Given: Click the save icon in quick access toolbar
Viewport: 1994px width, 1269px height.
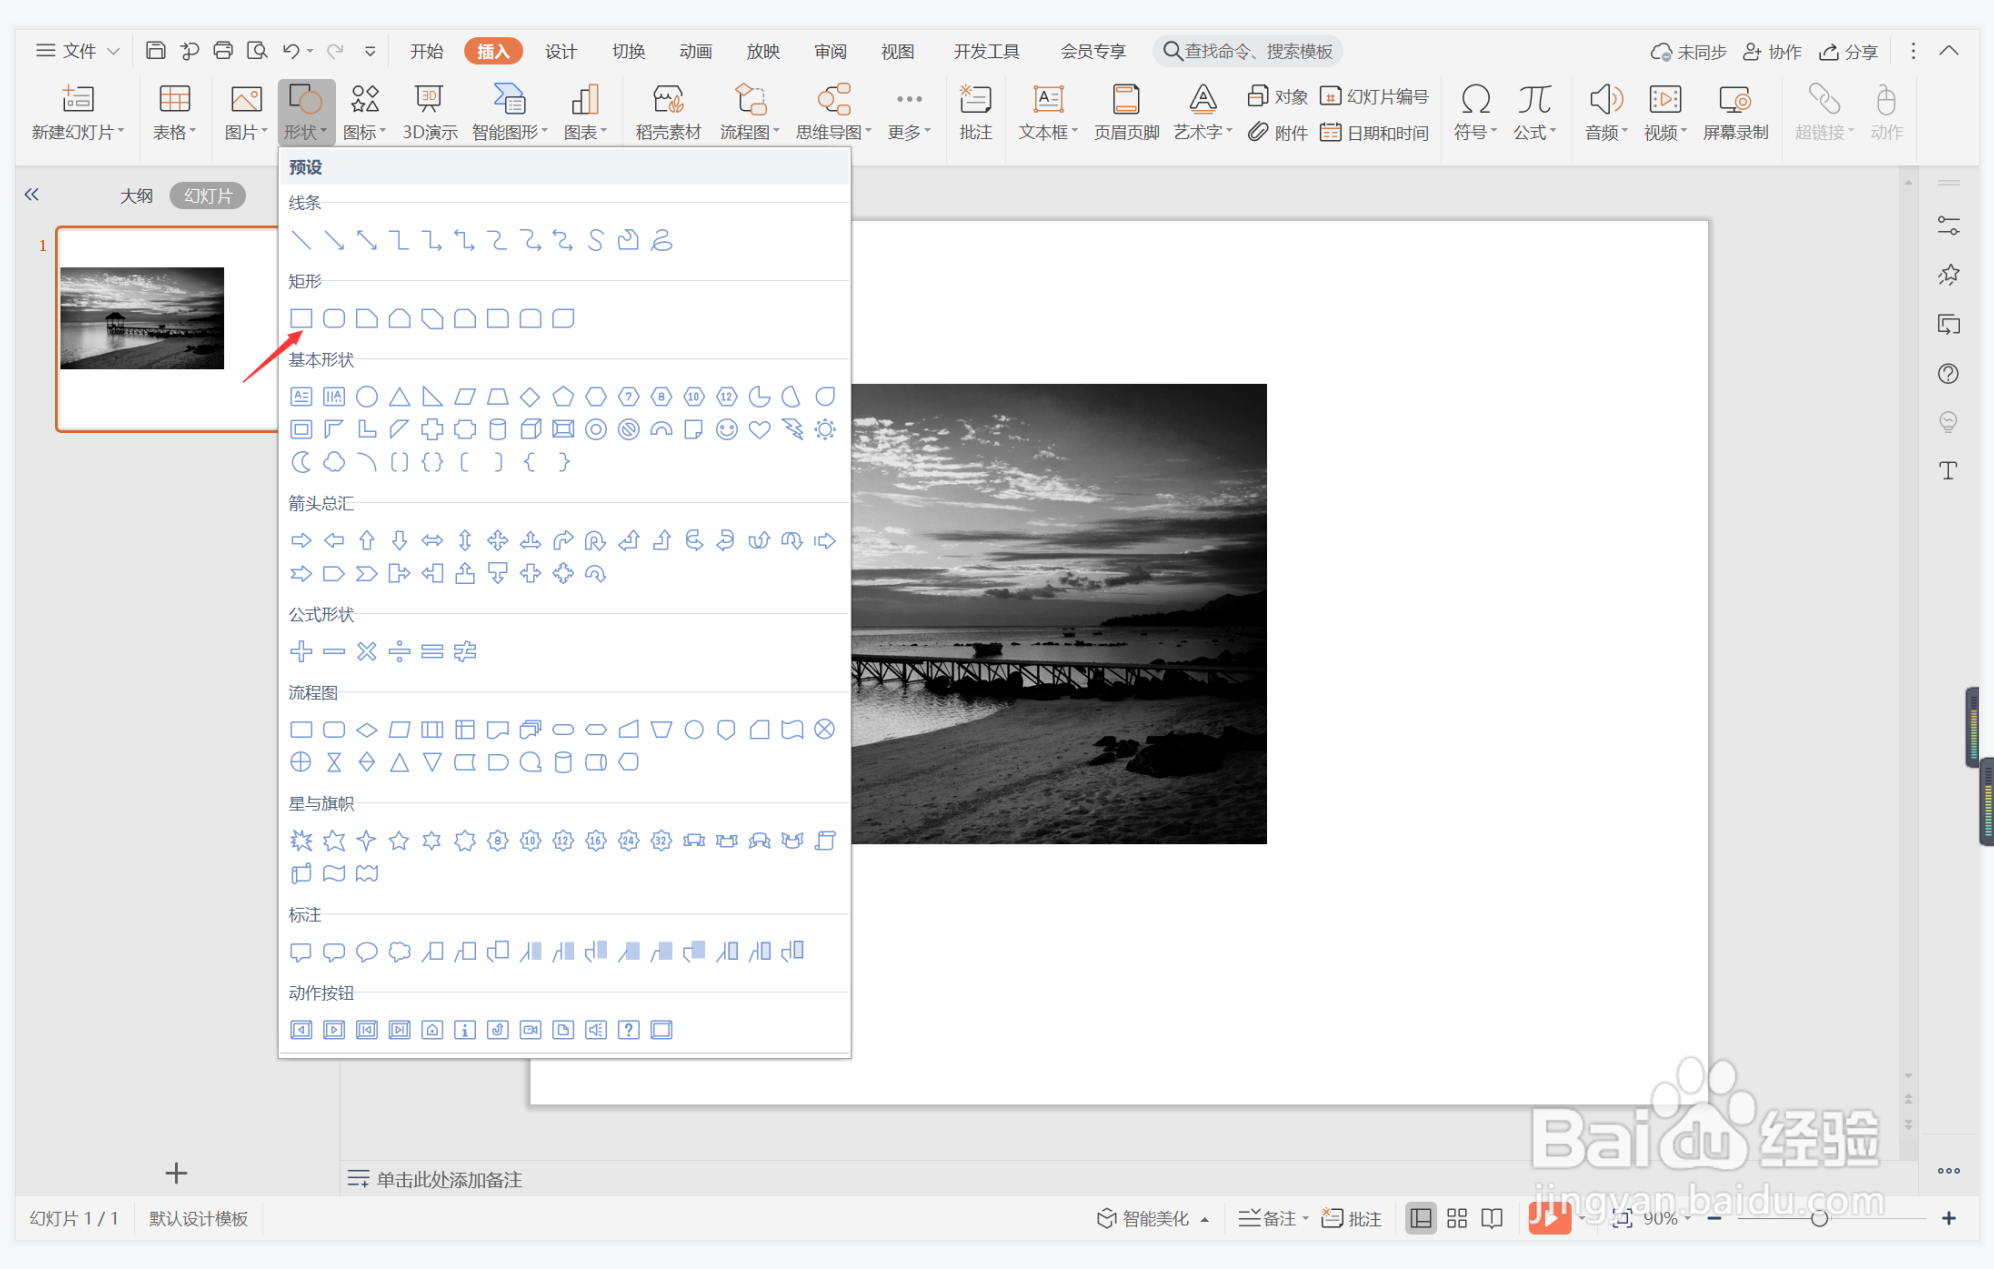Looking at the screenshot, I should click(x=155, y=51).
